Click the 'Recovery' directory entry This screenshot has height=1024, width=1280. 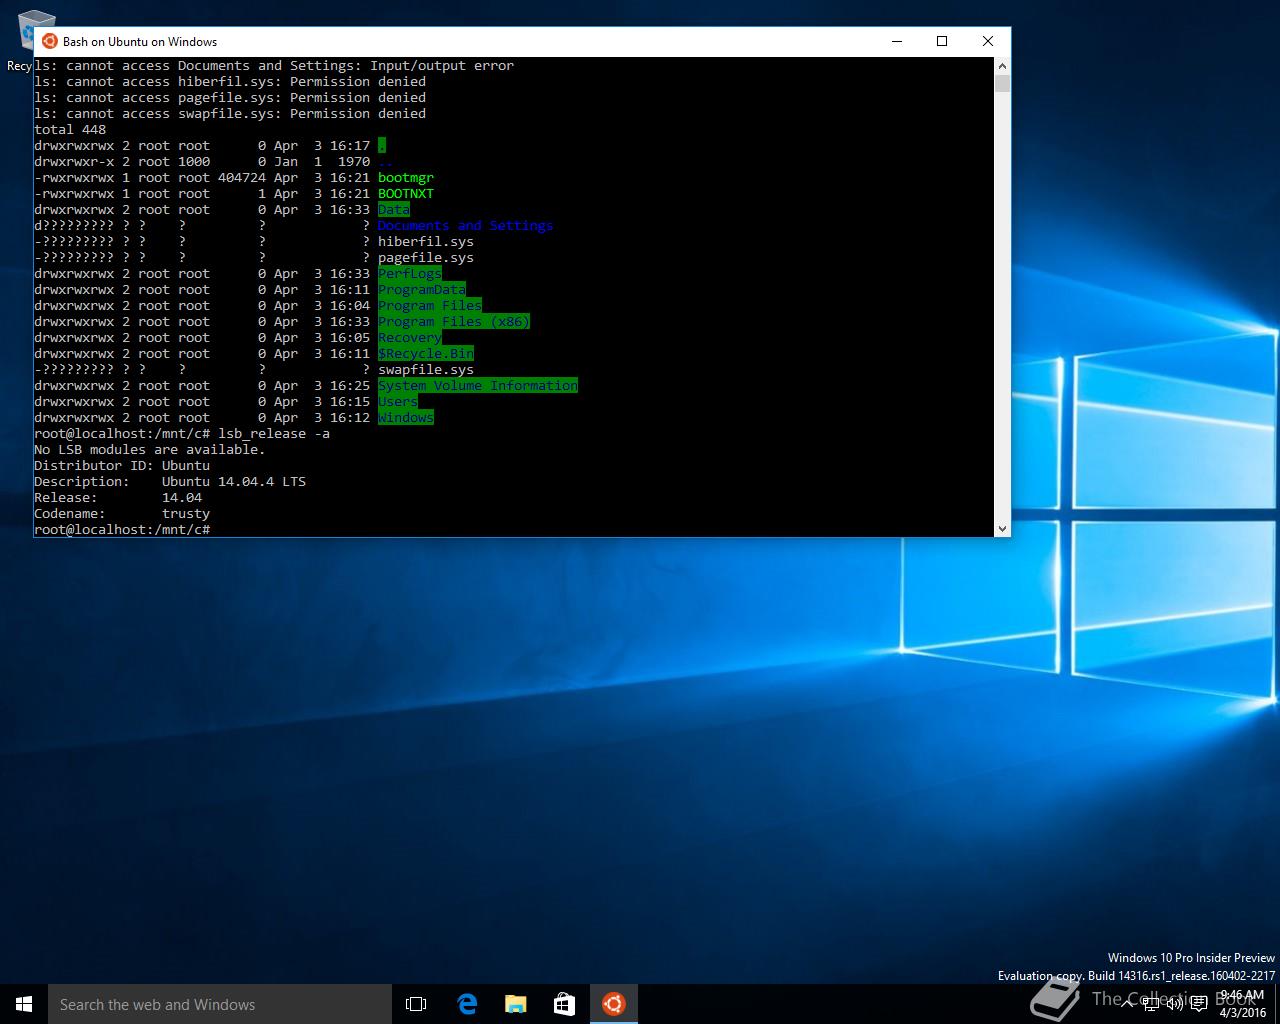coord(410,337)
